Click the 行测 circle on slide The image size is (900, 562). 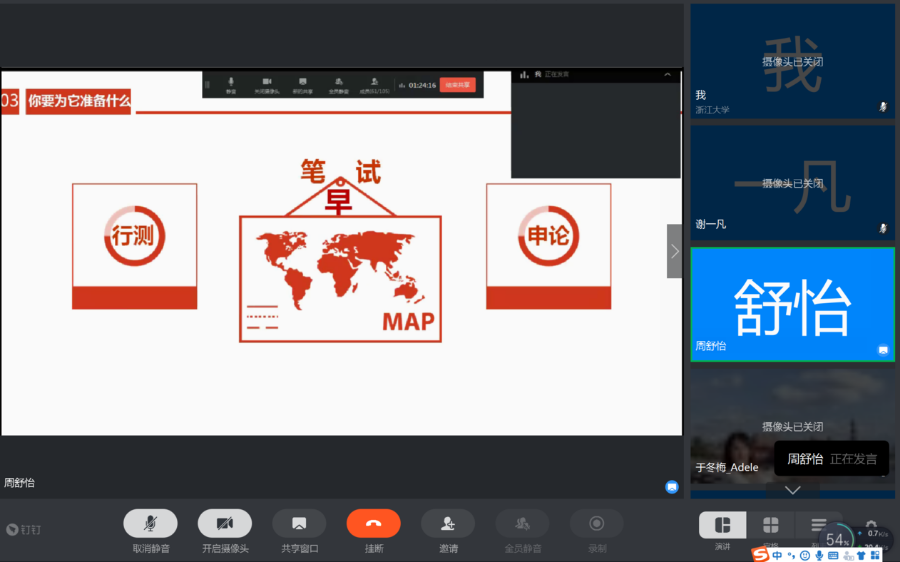point(134,236)
